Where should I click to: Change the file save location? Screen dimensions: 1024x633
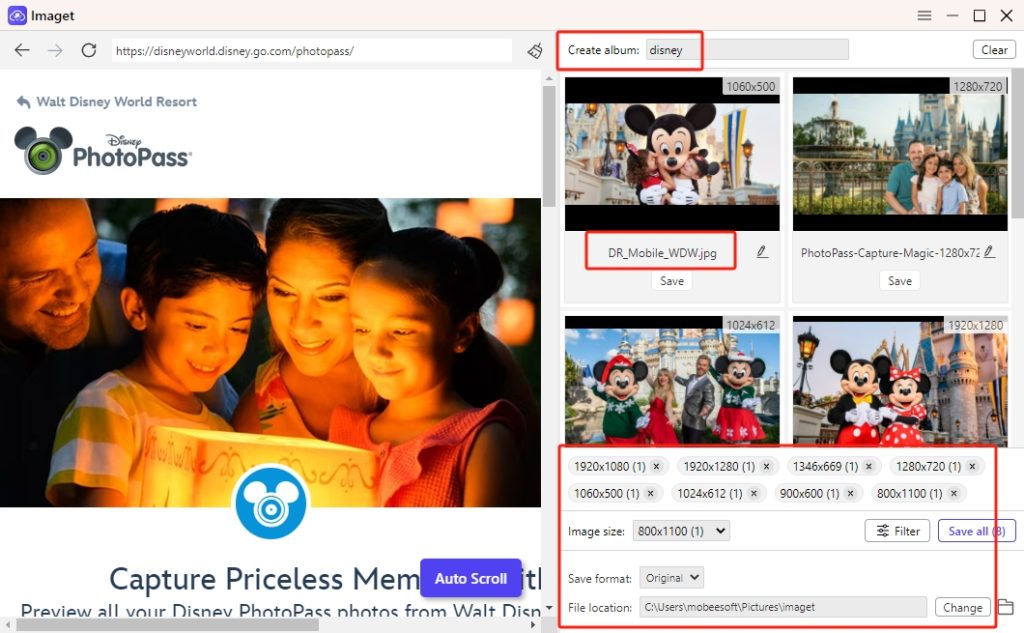[x=962, y=607]
